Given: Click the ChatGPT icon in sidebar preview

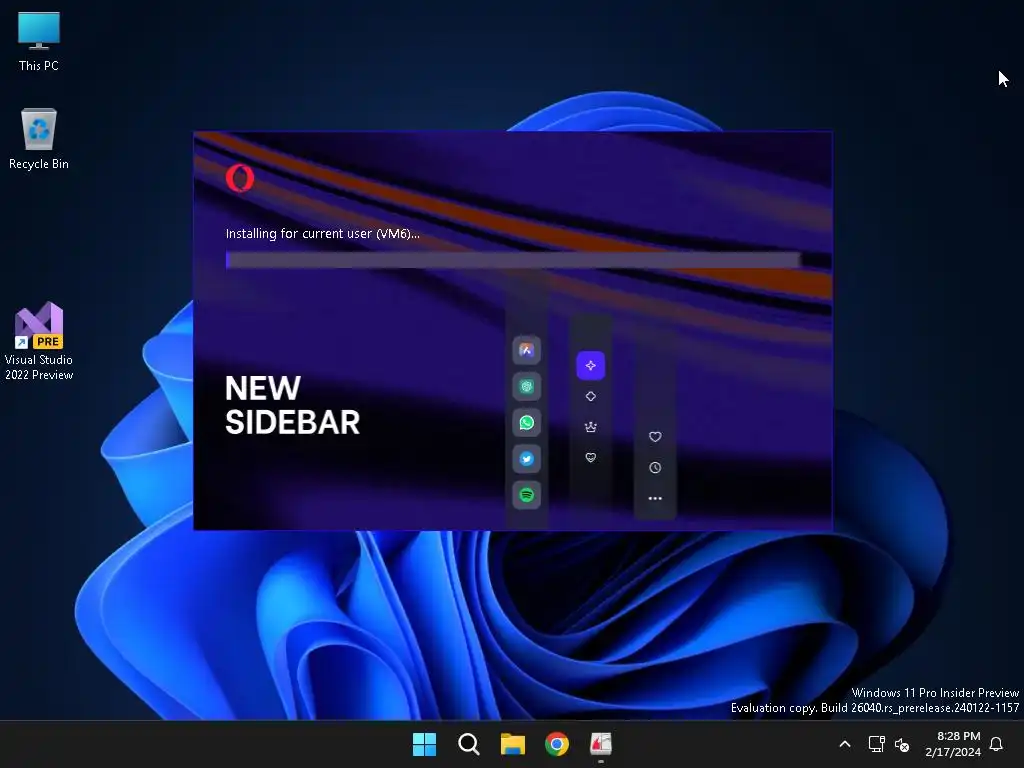Looking at the screenshot, I should [526, 387].
